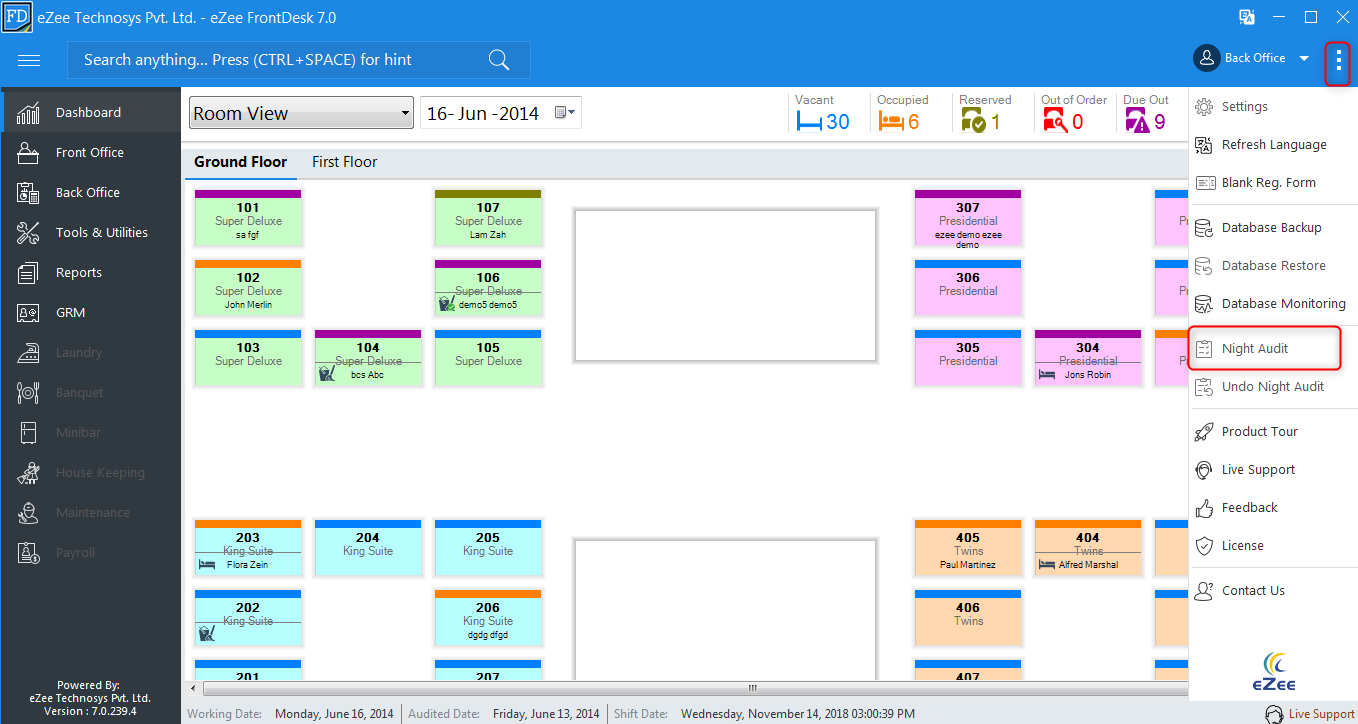Select room 406 Twins tile
This screenshot has height=724, width=1358.
[x=968, y=618]
